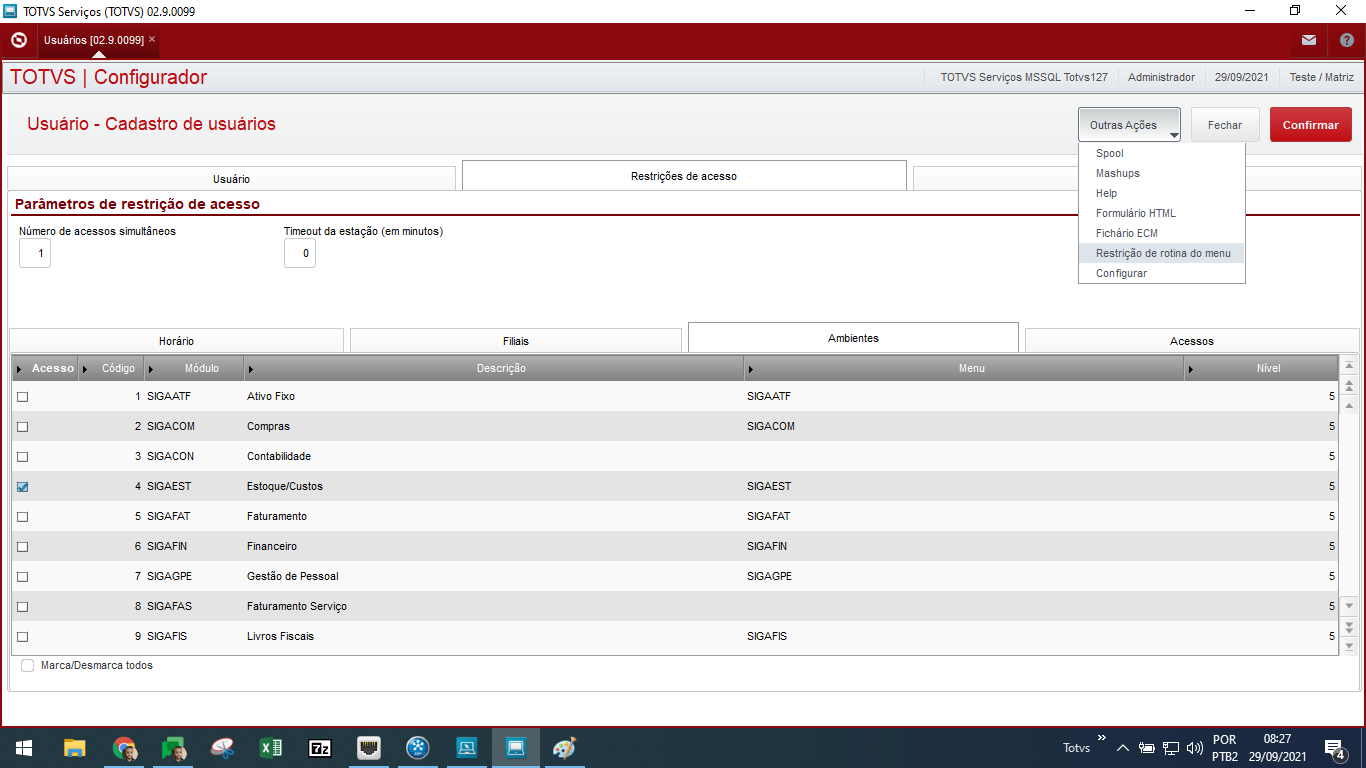
Task: Click the arrow on the Menu column header
Action: click(750, 369)
